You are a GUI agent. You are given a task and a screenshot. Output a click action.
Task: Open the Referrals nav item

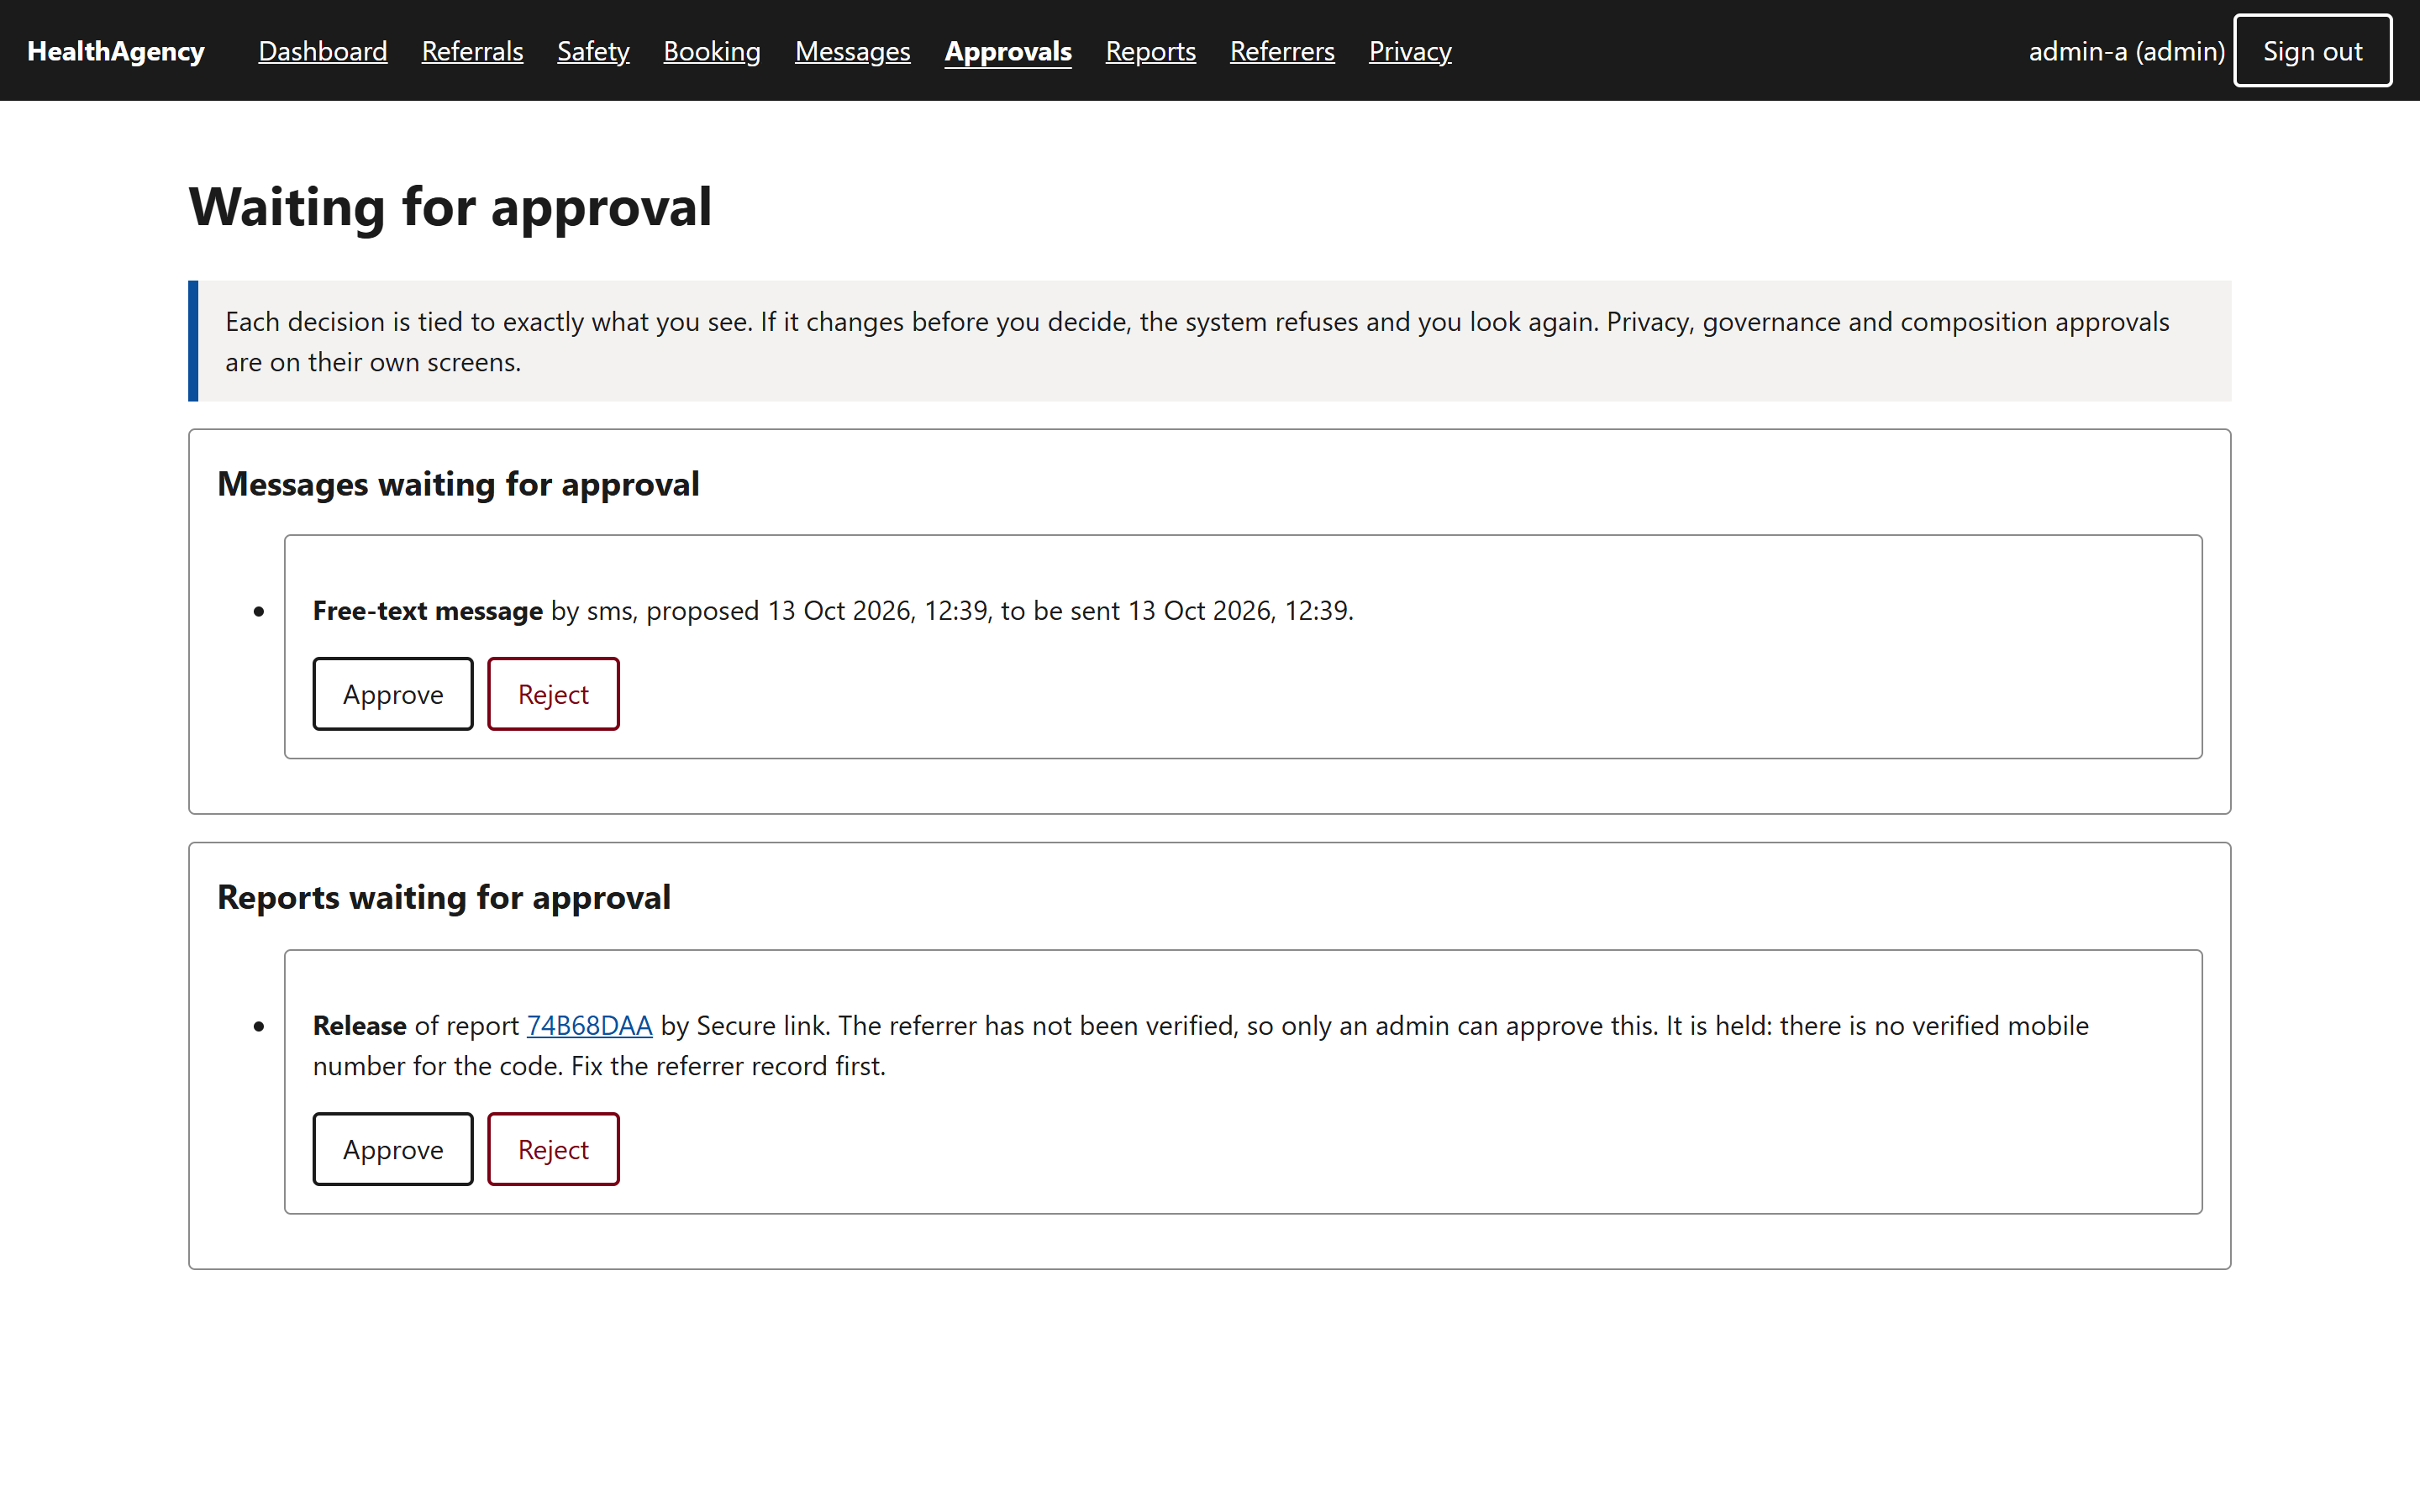(472, 51)
